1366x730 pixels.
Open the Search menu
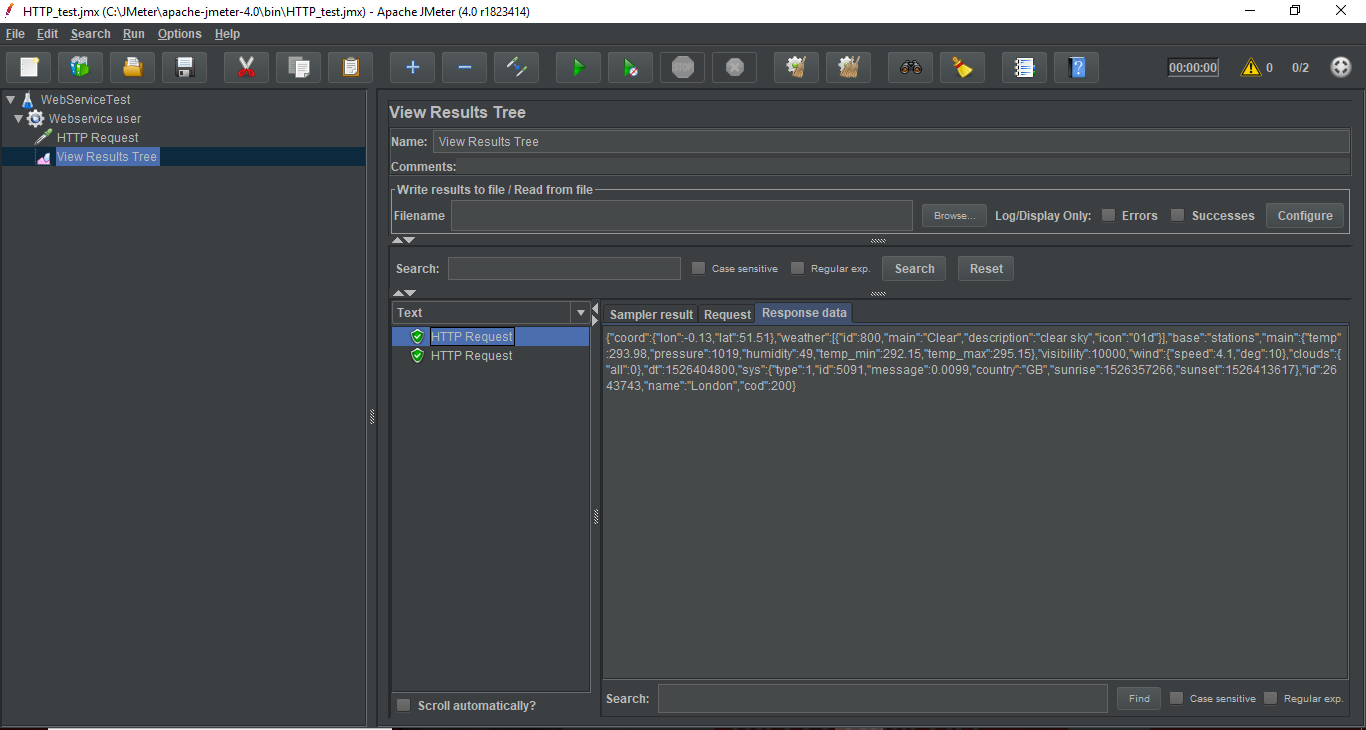point(90,34)
